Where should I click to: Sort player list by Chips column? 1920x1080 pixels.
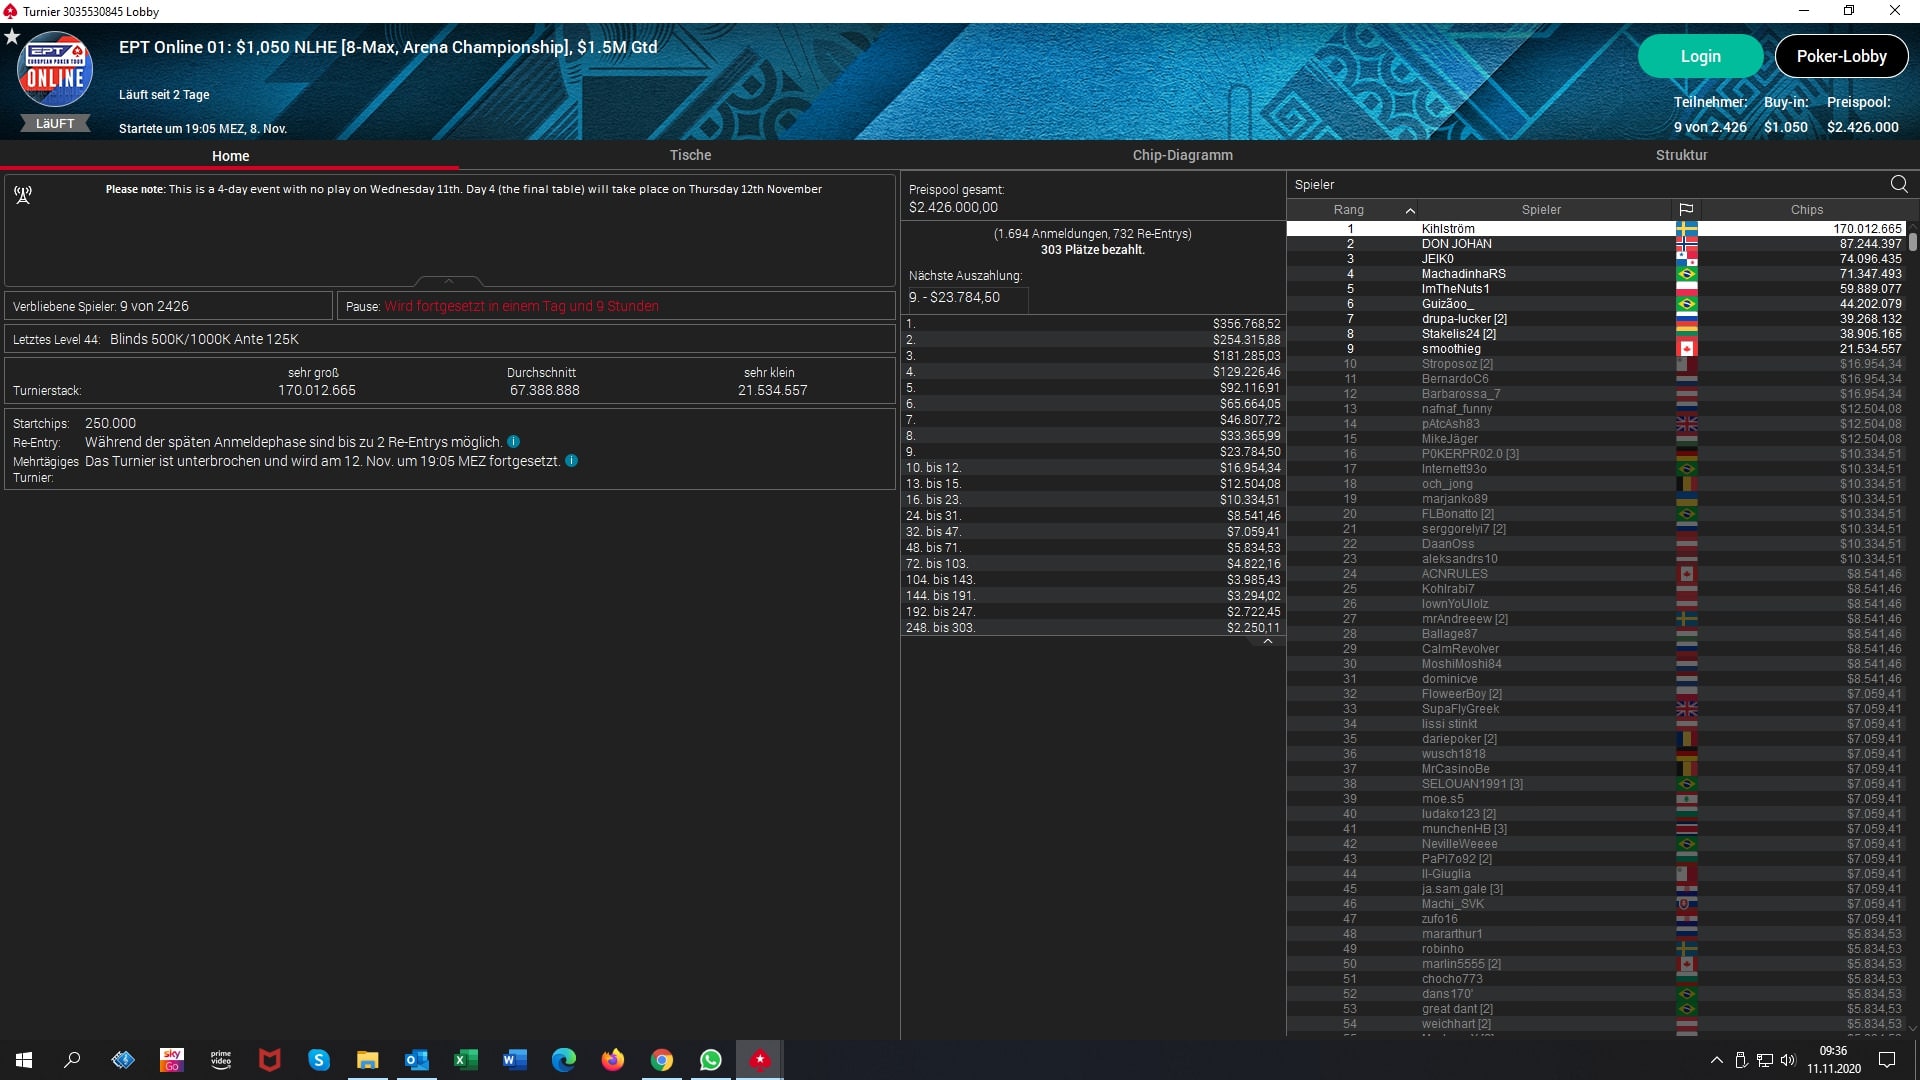(x=1806, y=210)
